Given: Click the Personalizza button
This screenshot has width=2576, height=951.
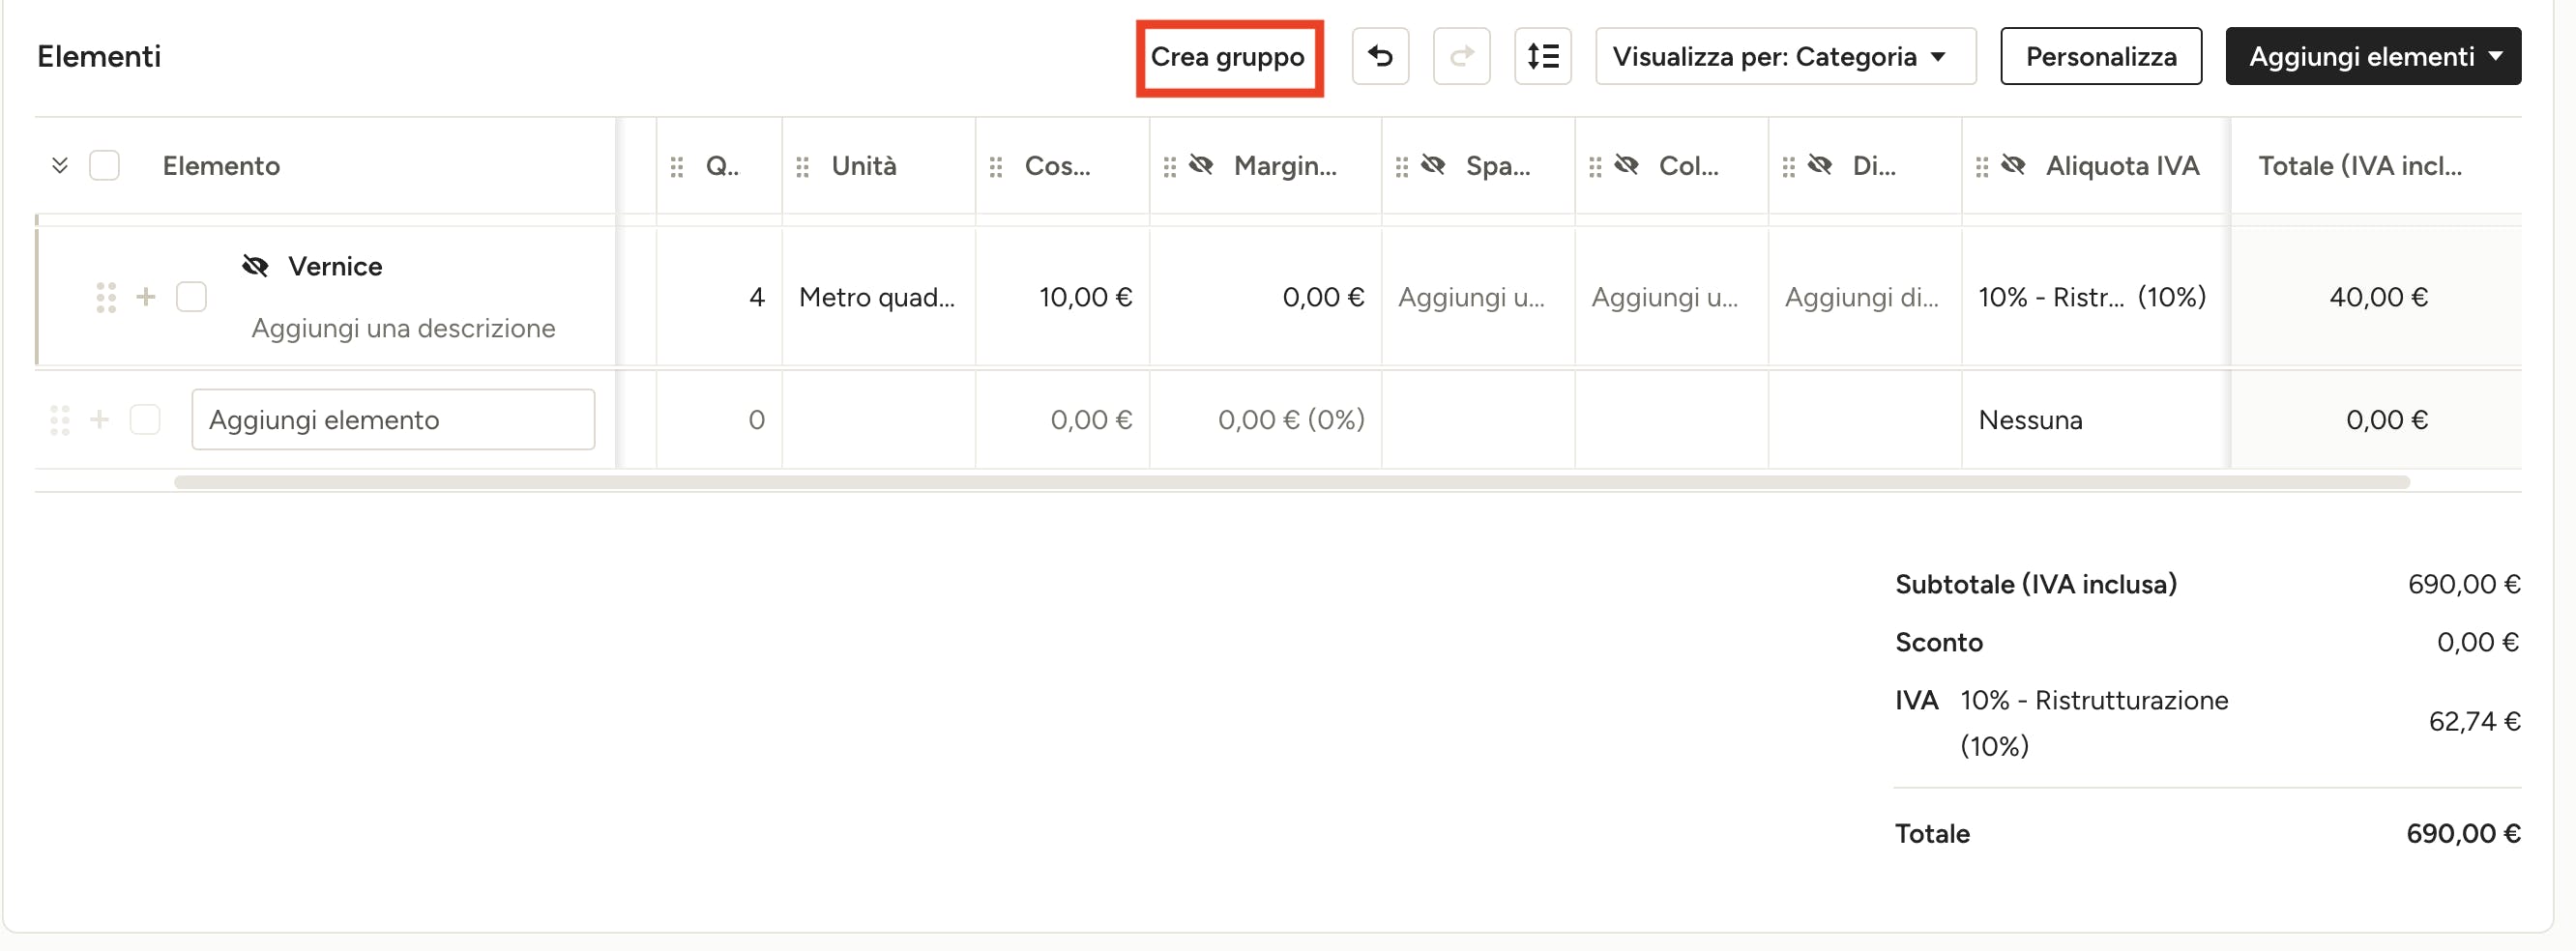Looking at the screenshot, I should [2100, 56].
